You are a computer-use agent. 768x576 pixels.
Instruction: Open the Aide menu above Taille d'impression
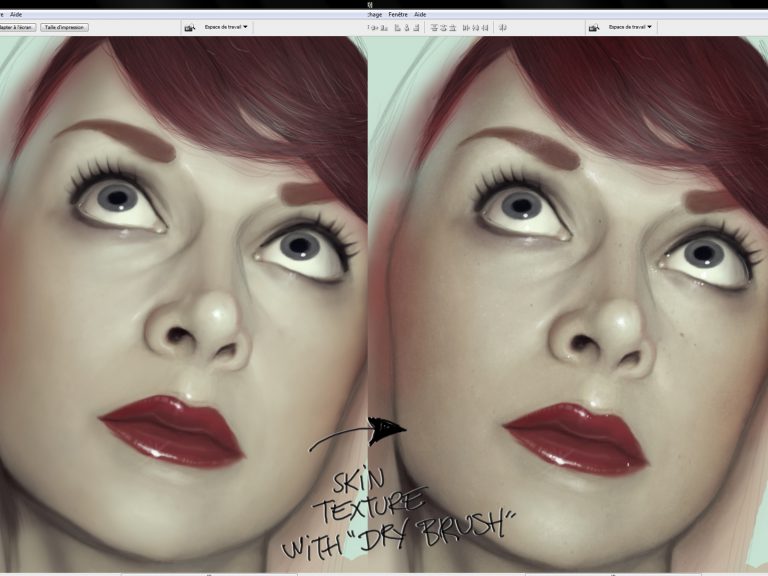(16, 15)
